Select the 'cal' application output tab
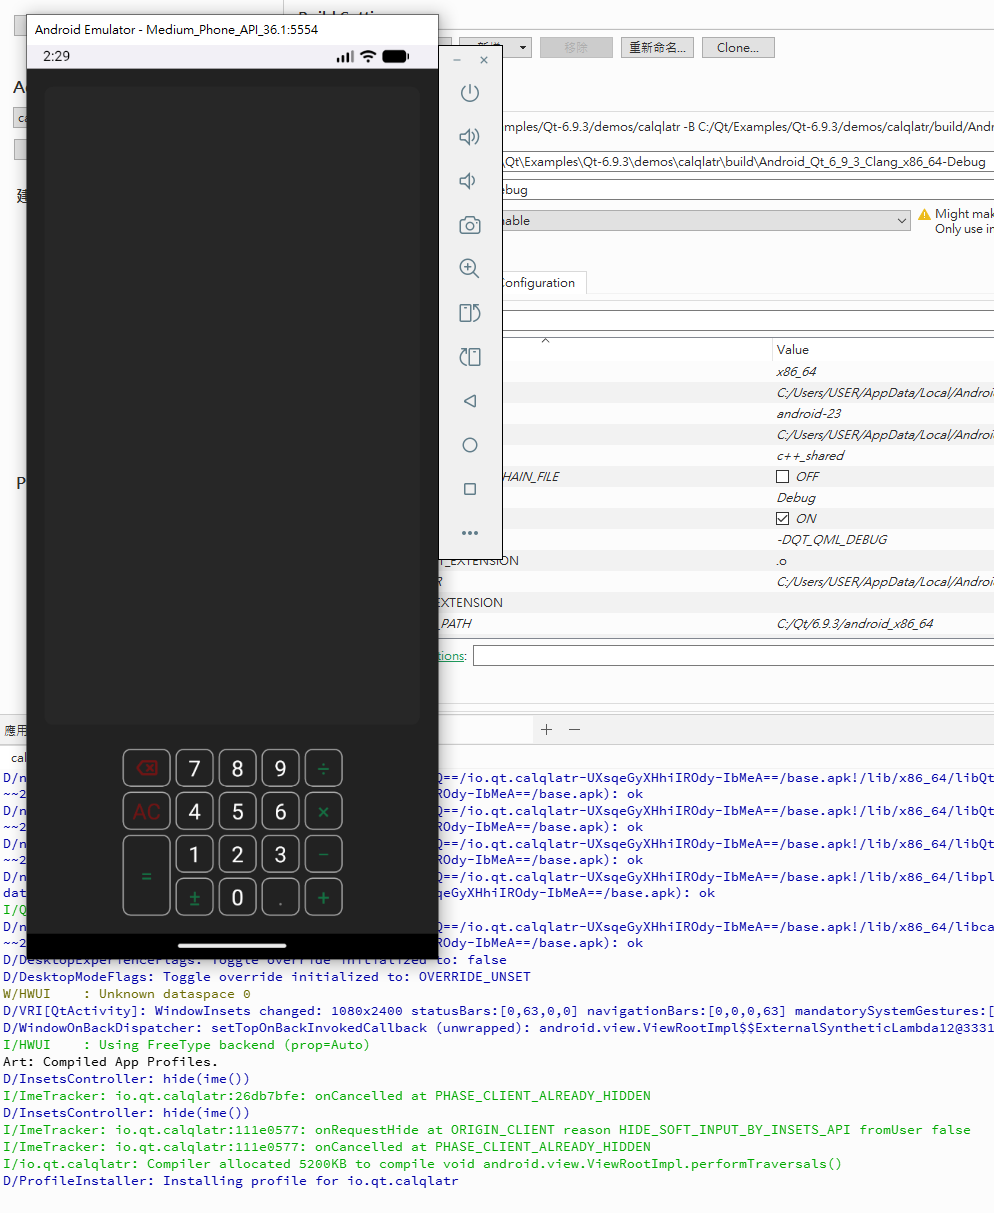Viewport: 994px width, 1213px height. click(x=19, y=758)
